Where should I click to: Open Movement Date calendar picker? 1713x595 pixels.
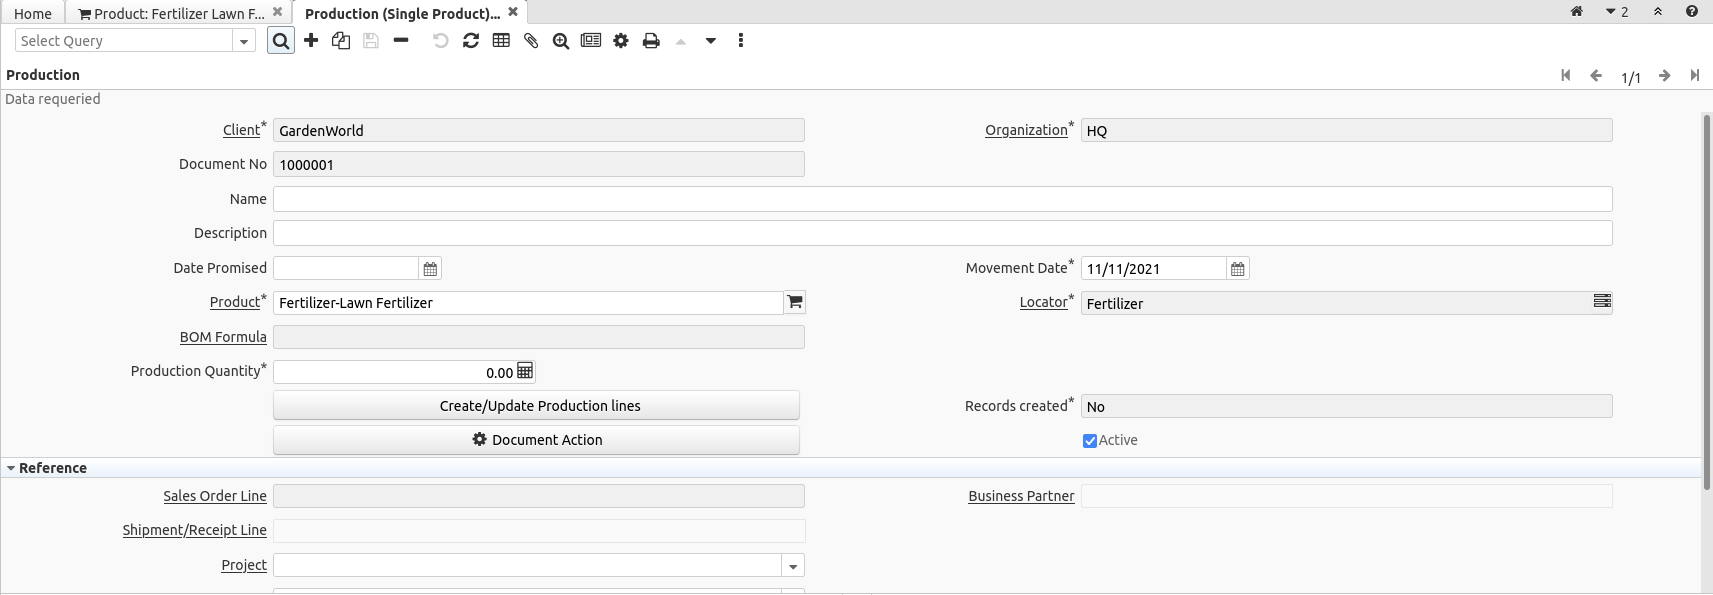[x=1237, y=269]
